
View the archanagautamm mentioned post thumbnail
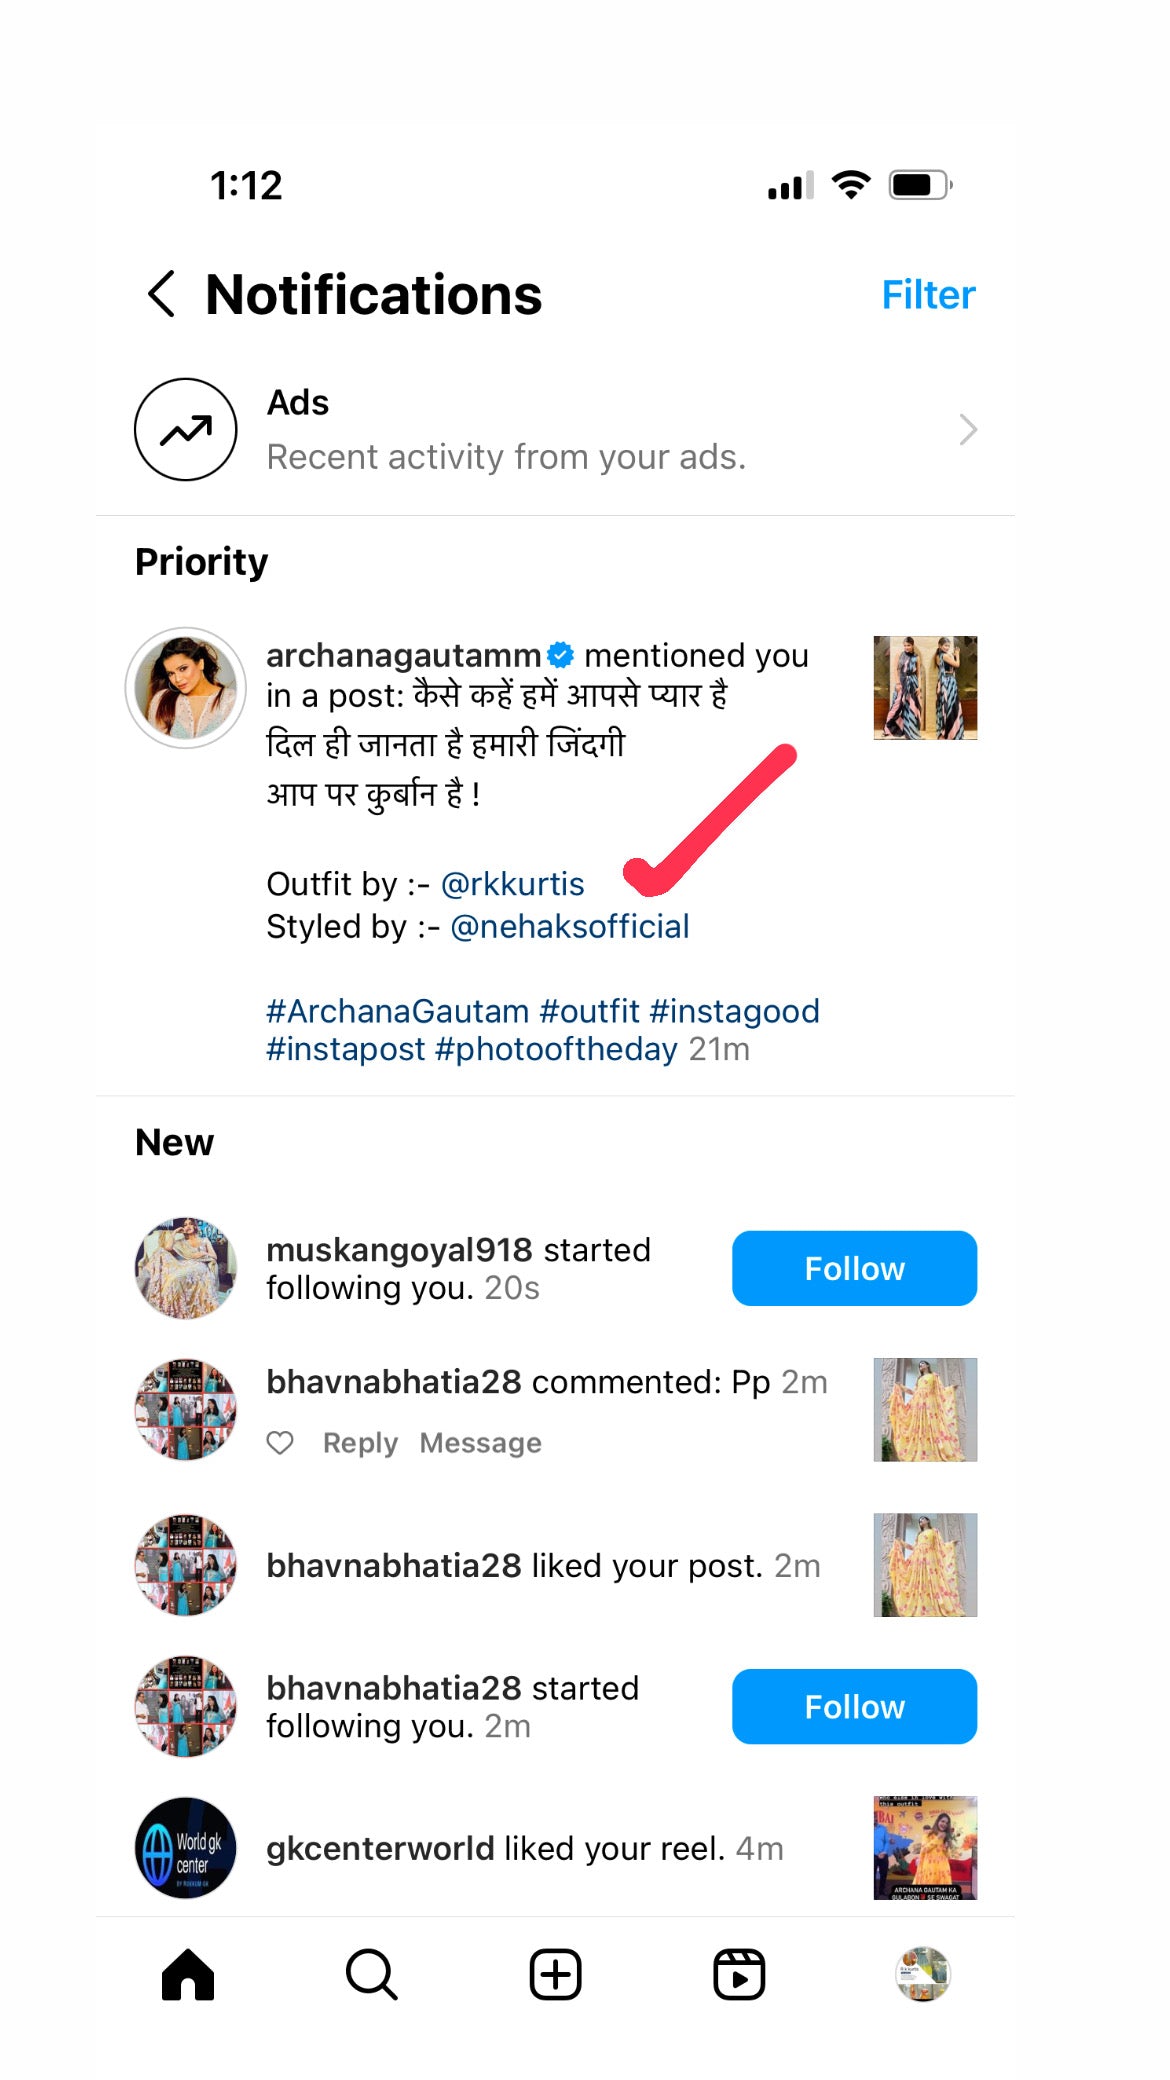pyautogui.click(x=925, y=688)
